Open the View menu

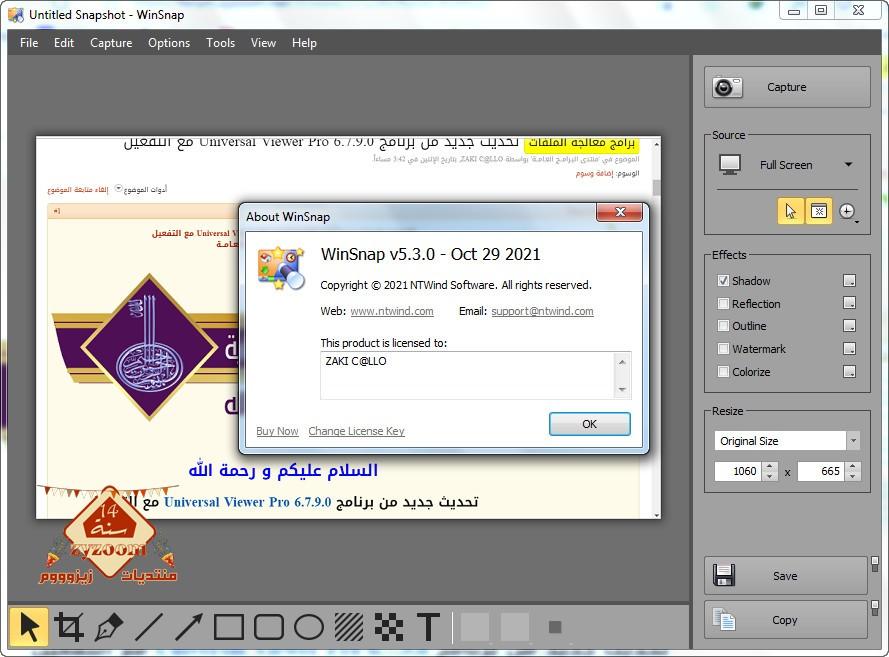tap(264, 43)
